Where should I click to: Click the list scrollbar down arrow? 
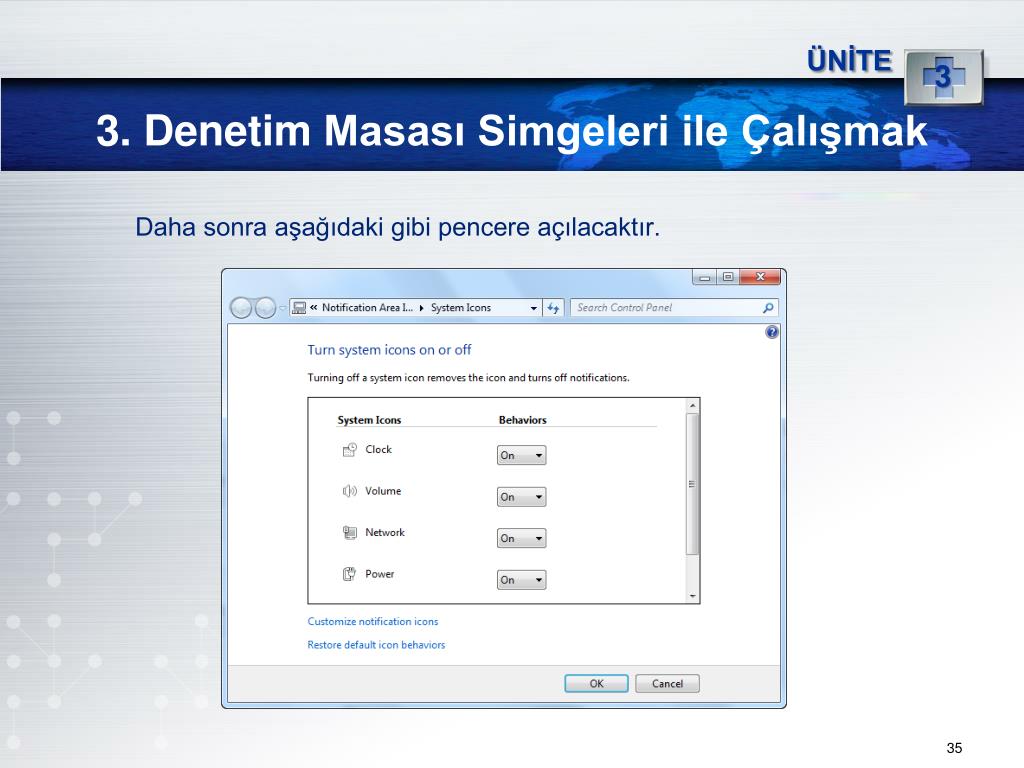[x=693, y=596]
